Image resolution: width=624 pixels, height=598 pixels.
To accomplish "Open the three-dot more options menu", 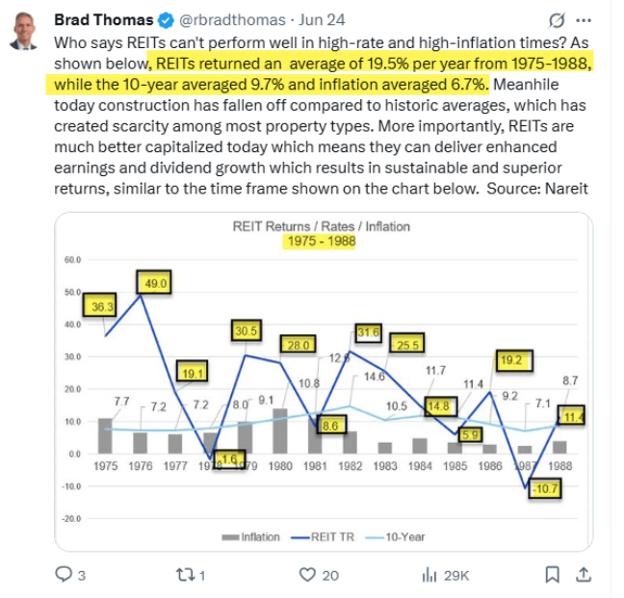I will coord(583,20).
